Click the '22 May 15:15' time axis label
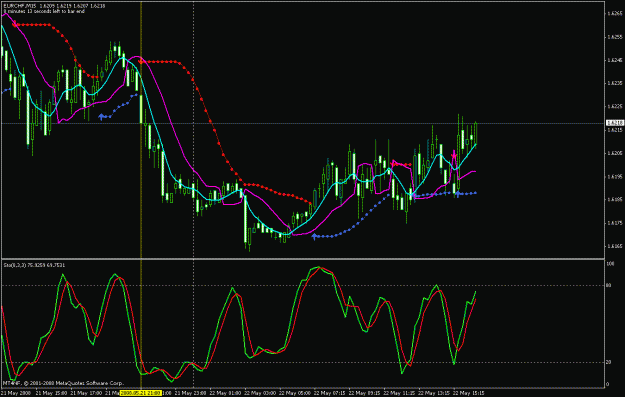The height and width of the screenshot is (397, 625). click(x=469, y=393)
